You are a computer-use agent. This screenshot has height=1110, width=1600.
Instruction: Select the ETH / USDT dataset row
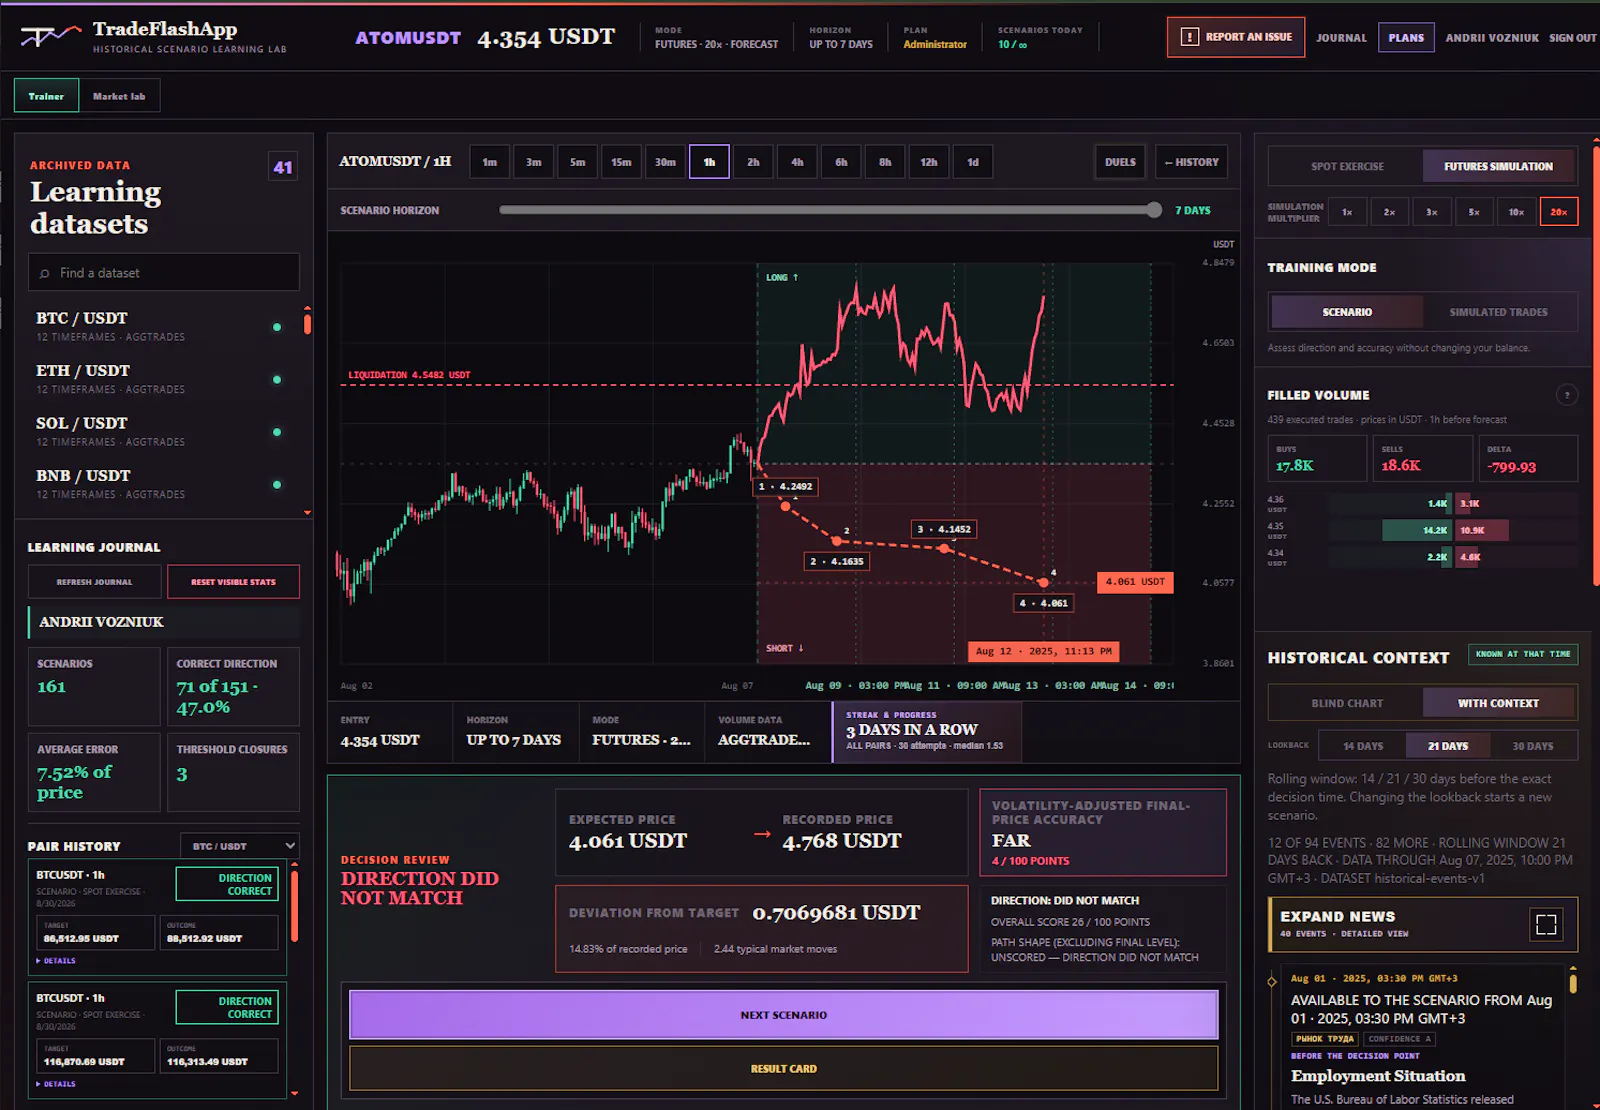point(160,379)
